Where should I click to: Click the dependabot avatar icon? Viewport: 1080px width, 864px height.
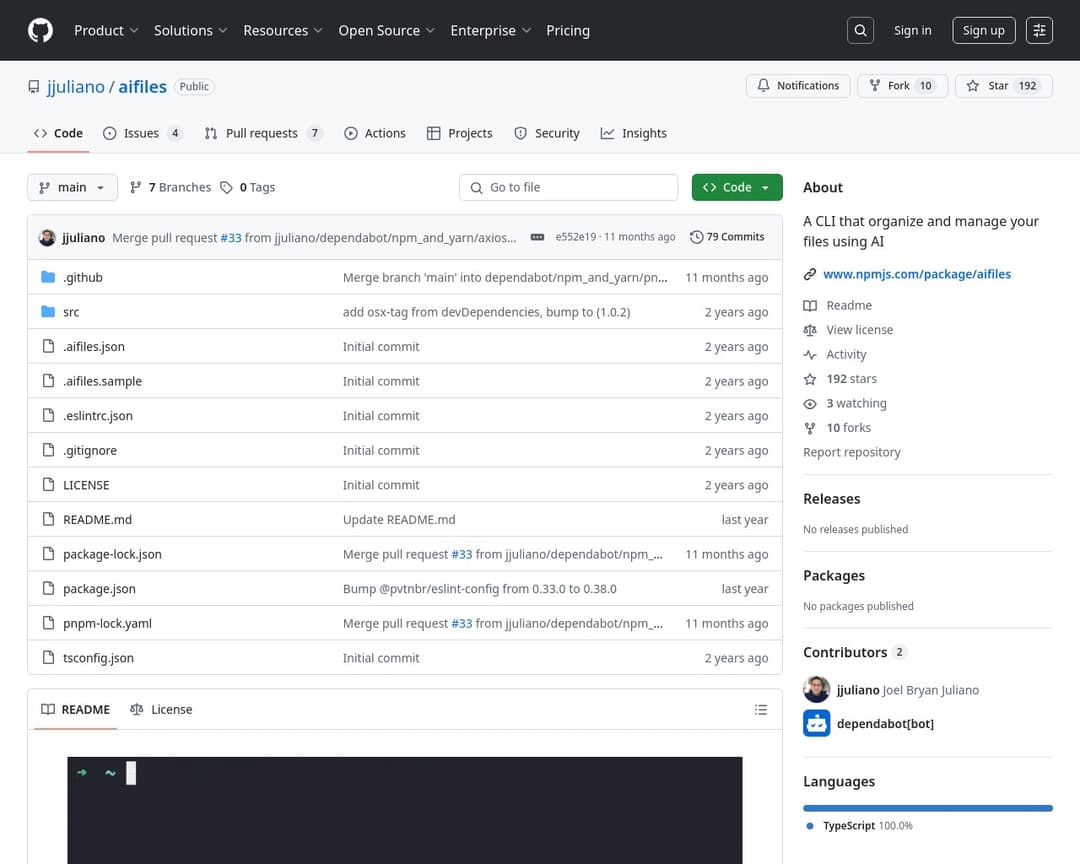[816, 723]
